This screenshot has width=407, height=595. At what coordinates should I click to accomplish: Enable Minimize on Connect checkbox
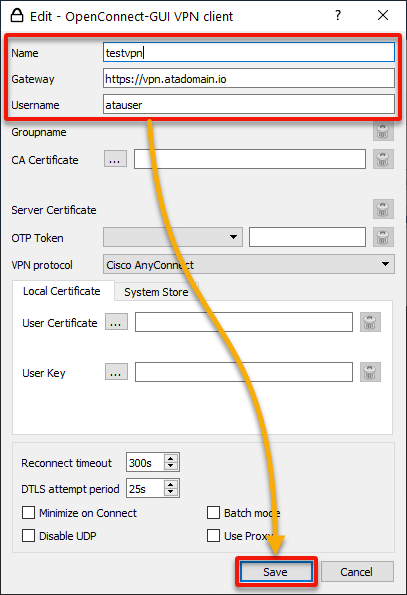click(x=28, y=513)
